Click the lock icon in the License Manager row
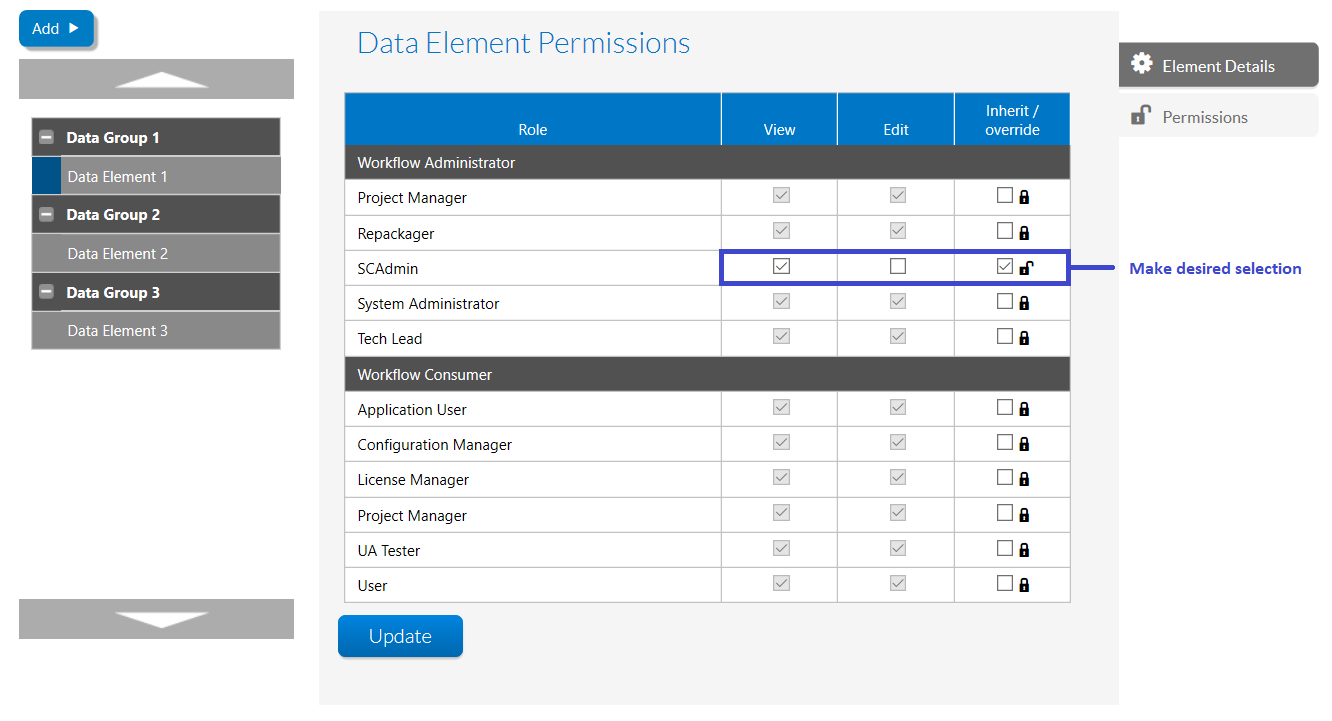 click(1024, 479)
